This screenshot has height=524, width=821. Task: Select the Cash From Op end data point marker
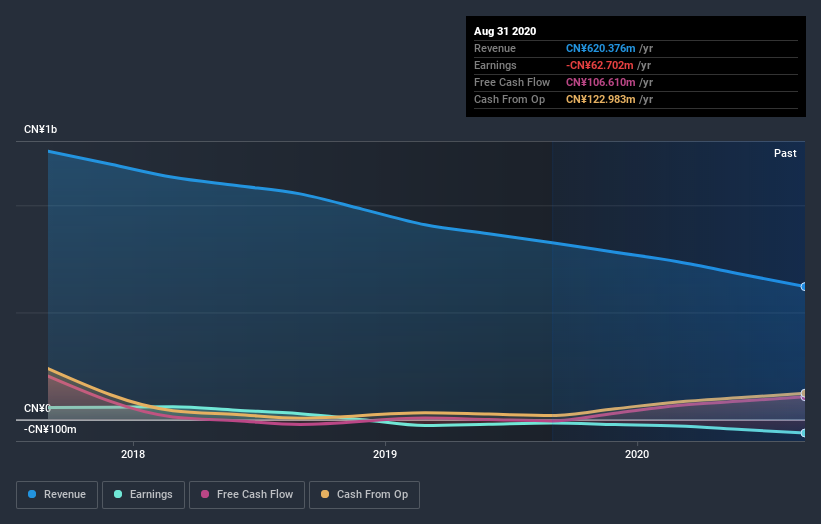(x=803, y=393)
